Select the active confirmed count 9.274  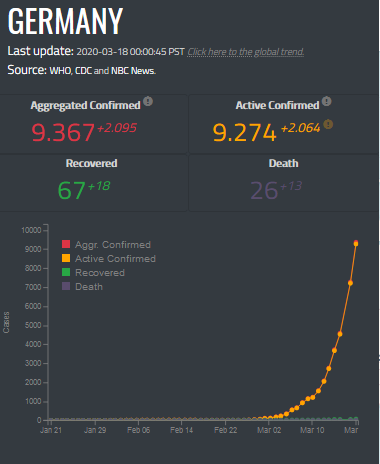pyautogui.click(x=245, y=132)
